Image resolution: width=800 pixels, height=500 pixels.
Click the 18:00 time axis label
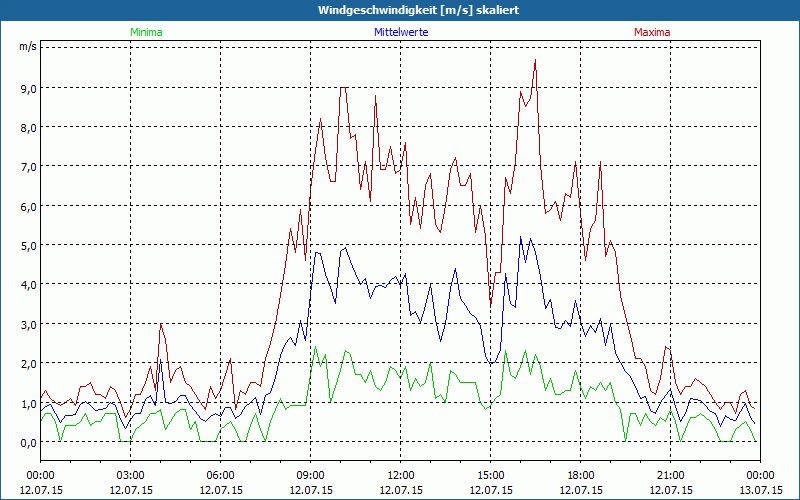(x=581, y=475)
